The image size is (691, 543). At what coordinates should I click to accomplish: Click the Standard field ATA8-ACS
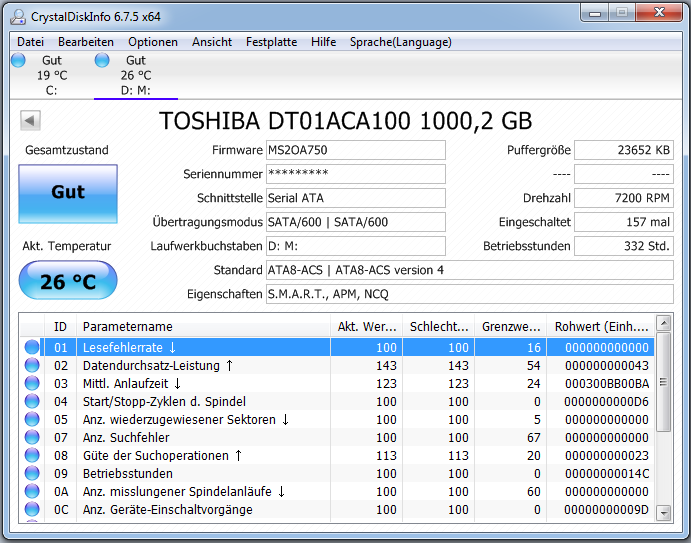470,270
